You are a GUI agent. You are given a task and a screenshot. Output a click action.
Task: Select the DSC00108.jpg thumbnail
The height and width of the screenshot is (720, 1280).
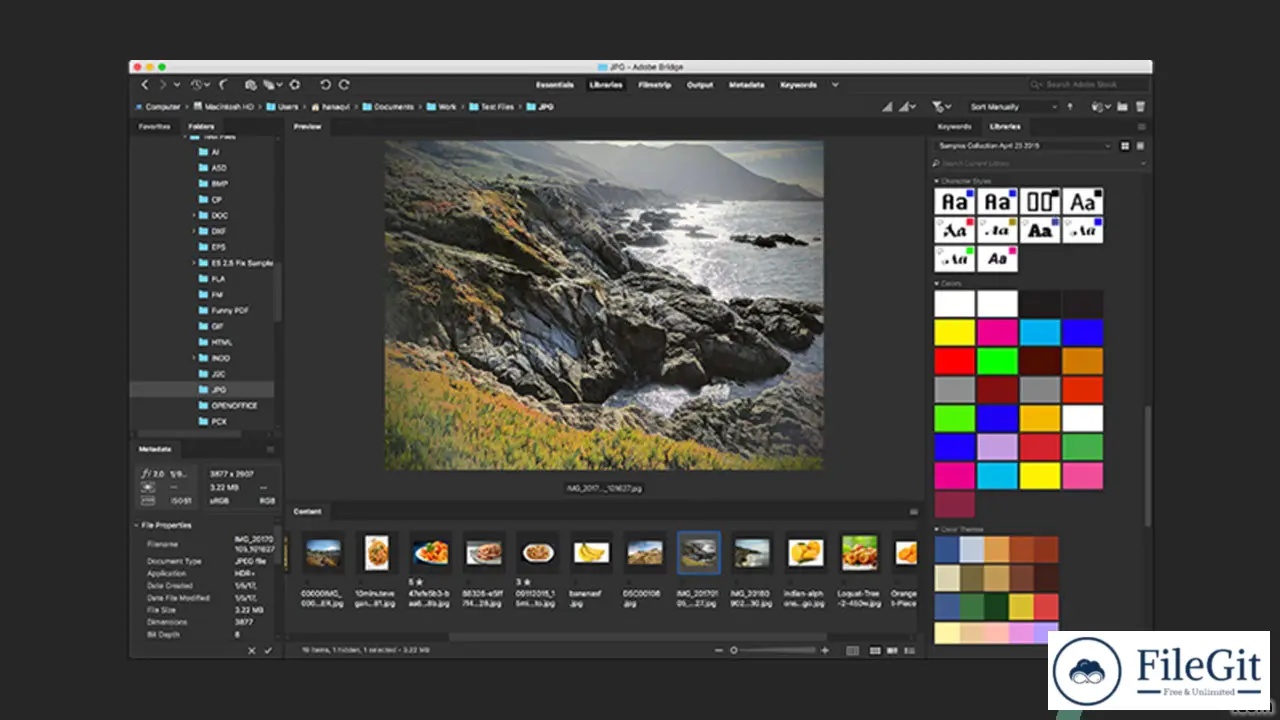pos(645,552)
